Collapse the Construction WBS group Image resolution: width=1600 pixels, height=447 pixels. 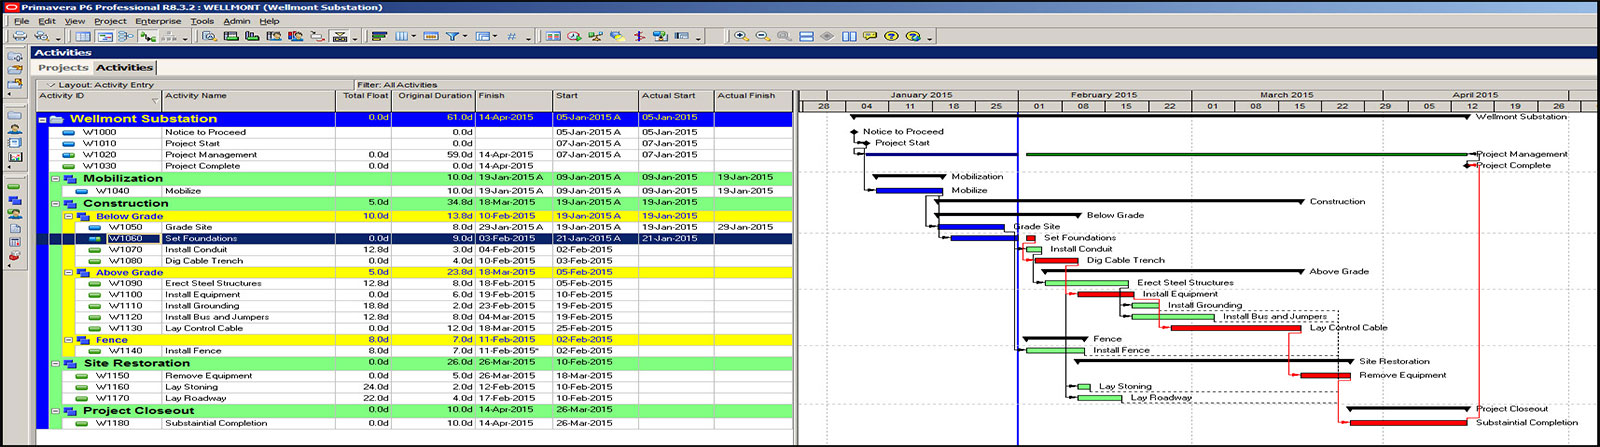(x=56, y=203)
